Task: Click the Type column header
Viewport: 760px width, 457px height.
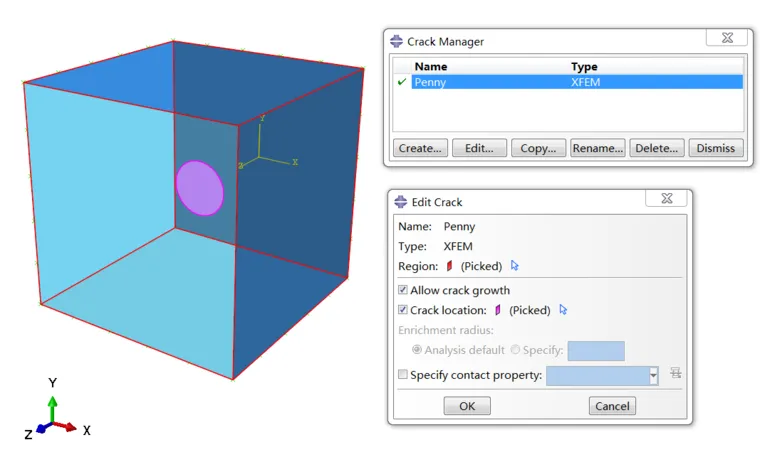Action: [584, 66]
